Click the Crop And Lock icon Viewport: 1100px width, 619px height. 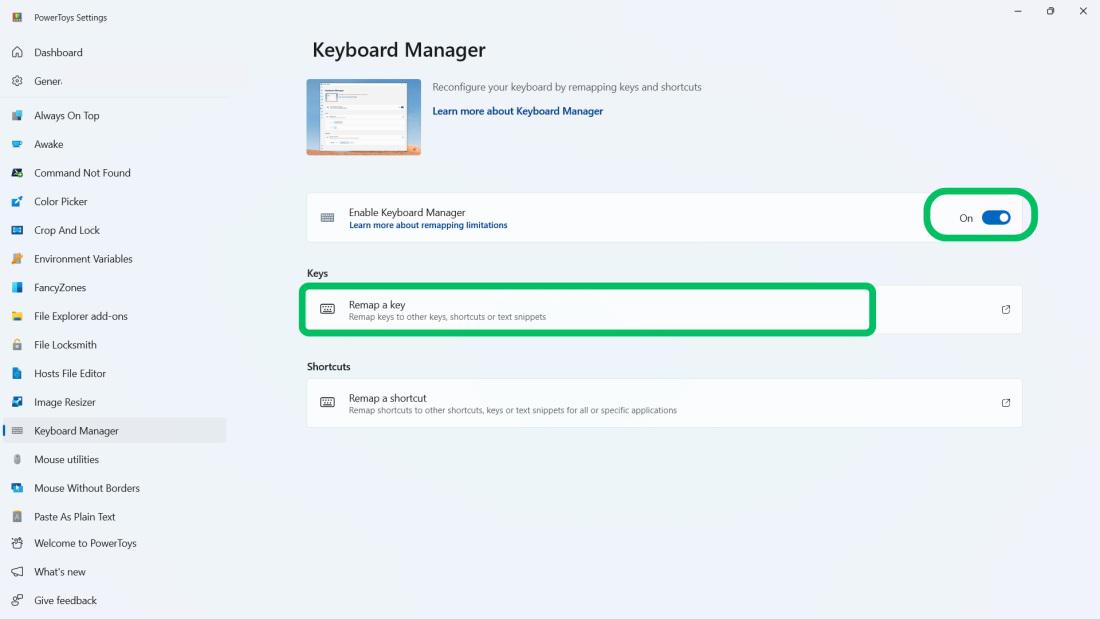(x=18, y=230)
